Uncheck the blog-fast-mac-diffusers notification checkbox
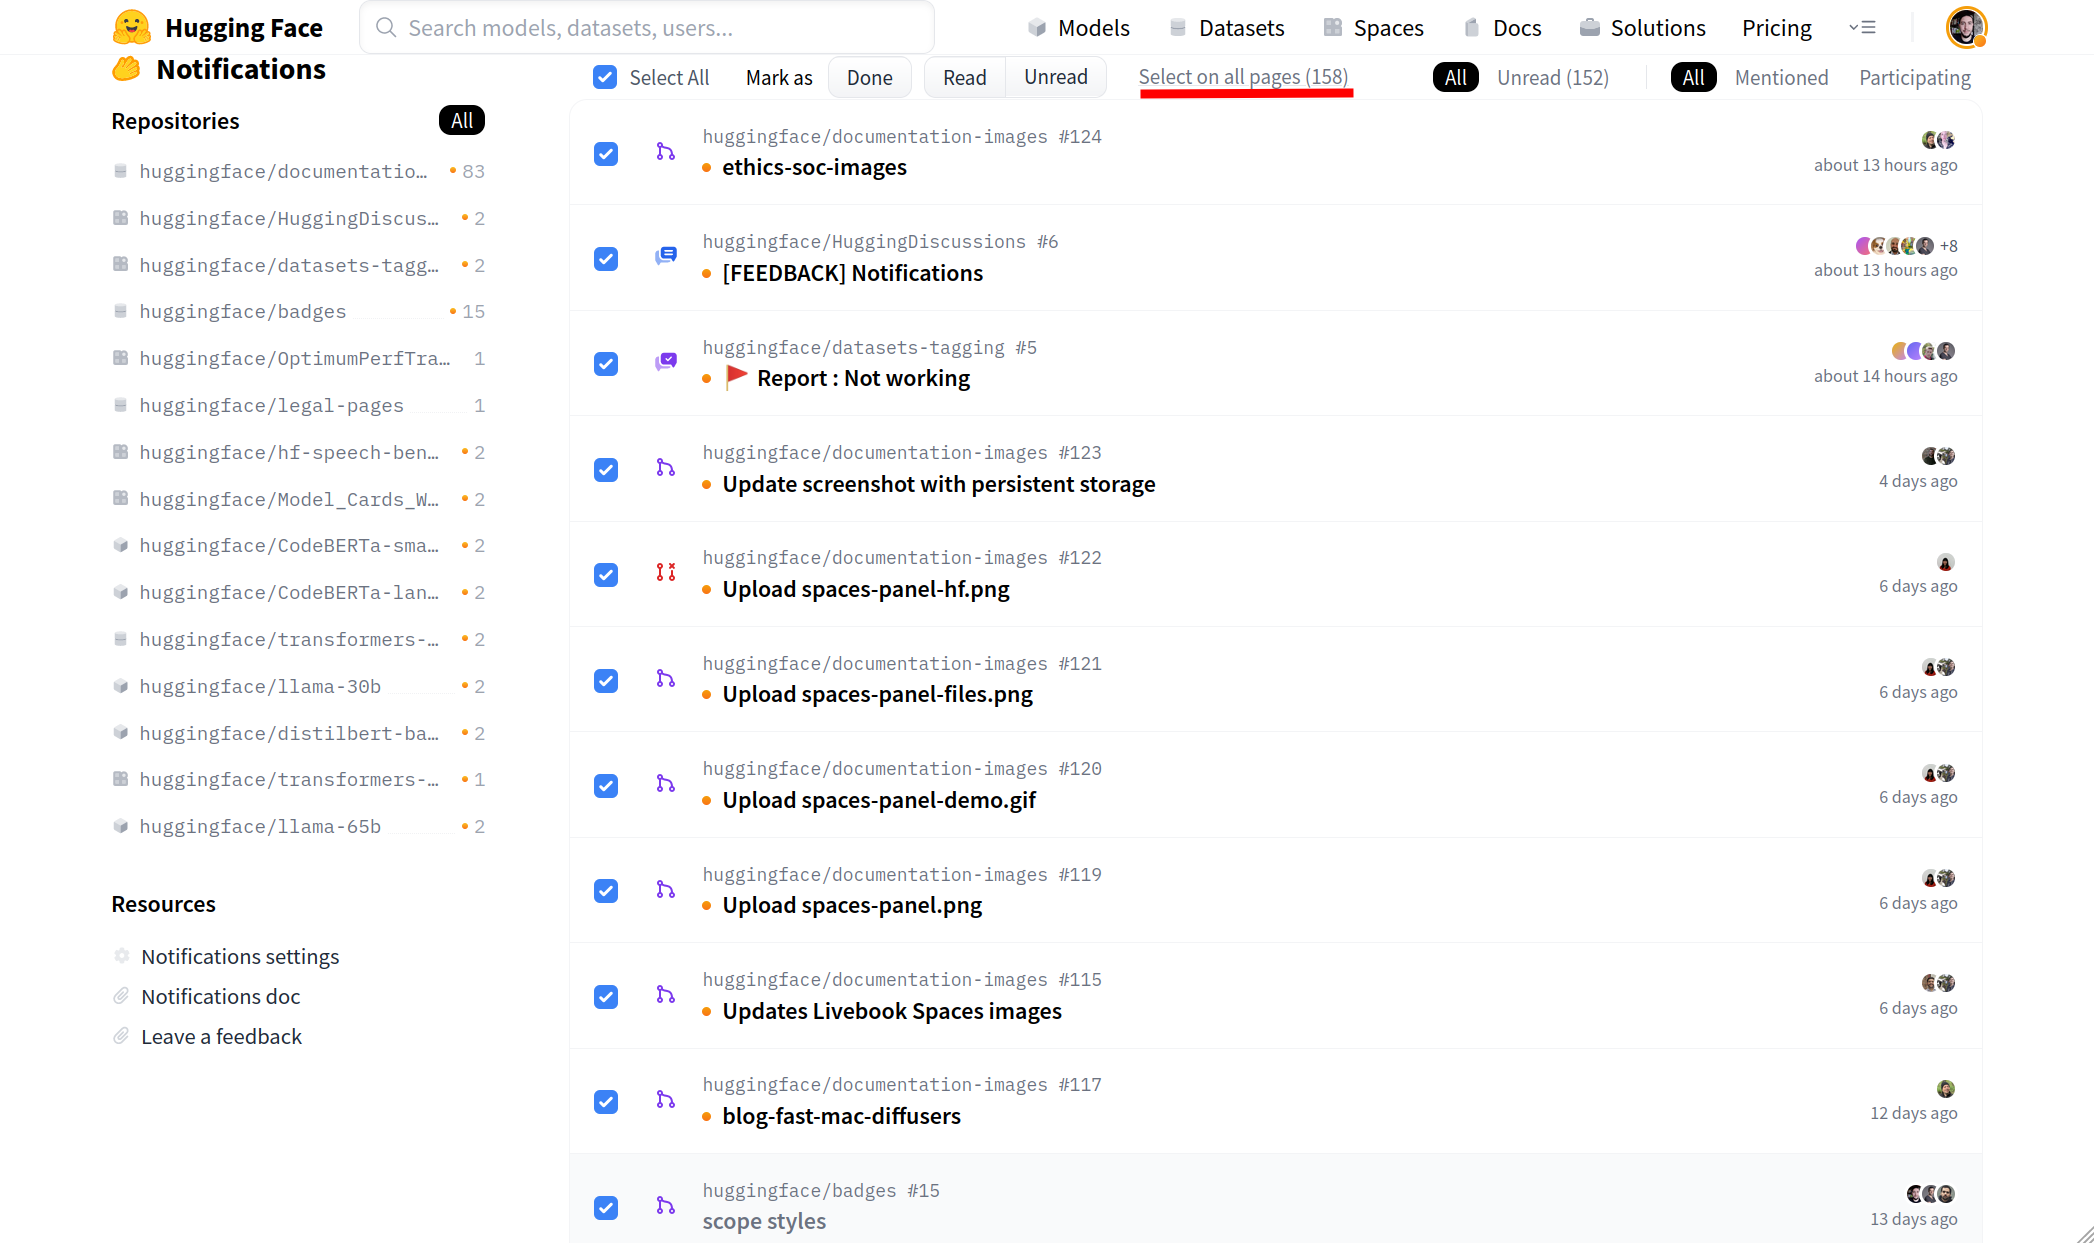This screenshot has height=1243, width=2094. coord(605,1102)
